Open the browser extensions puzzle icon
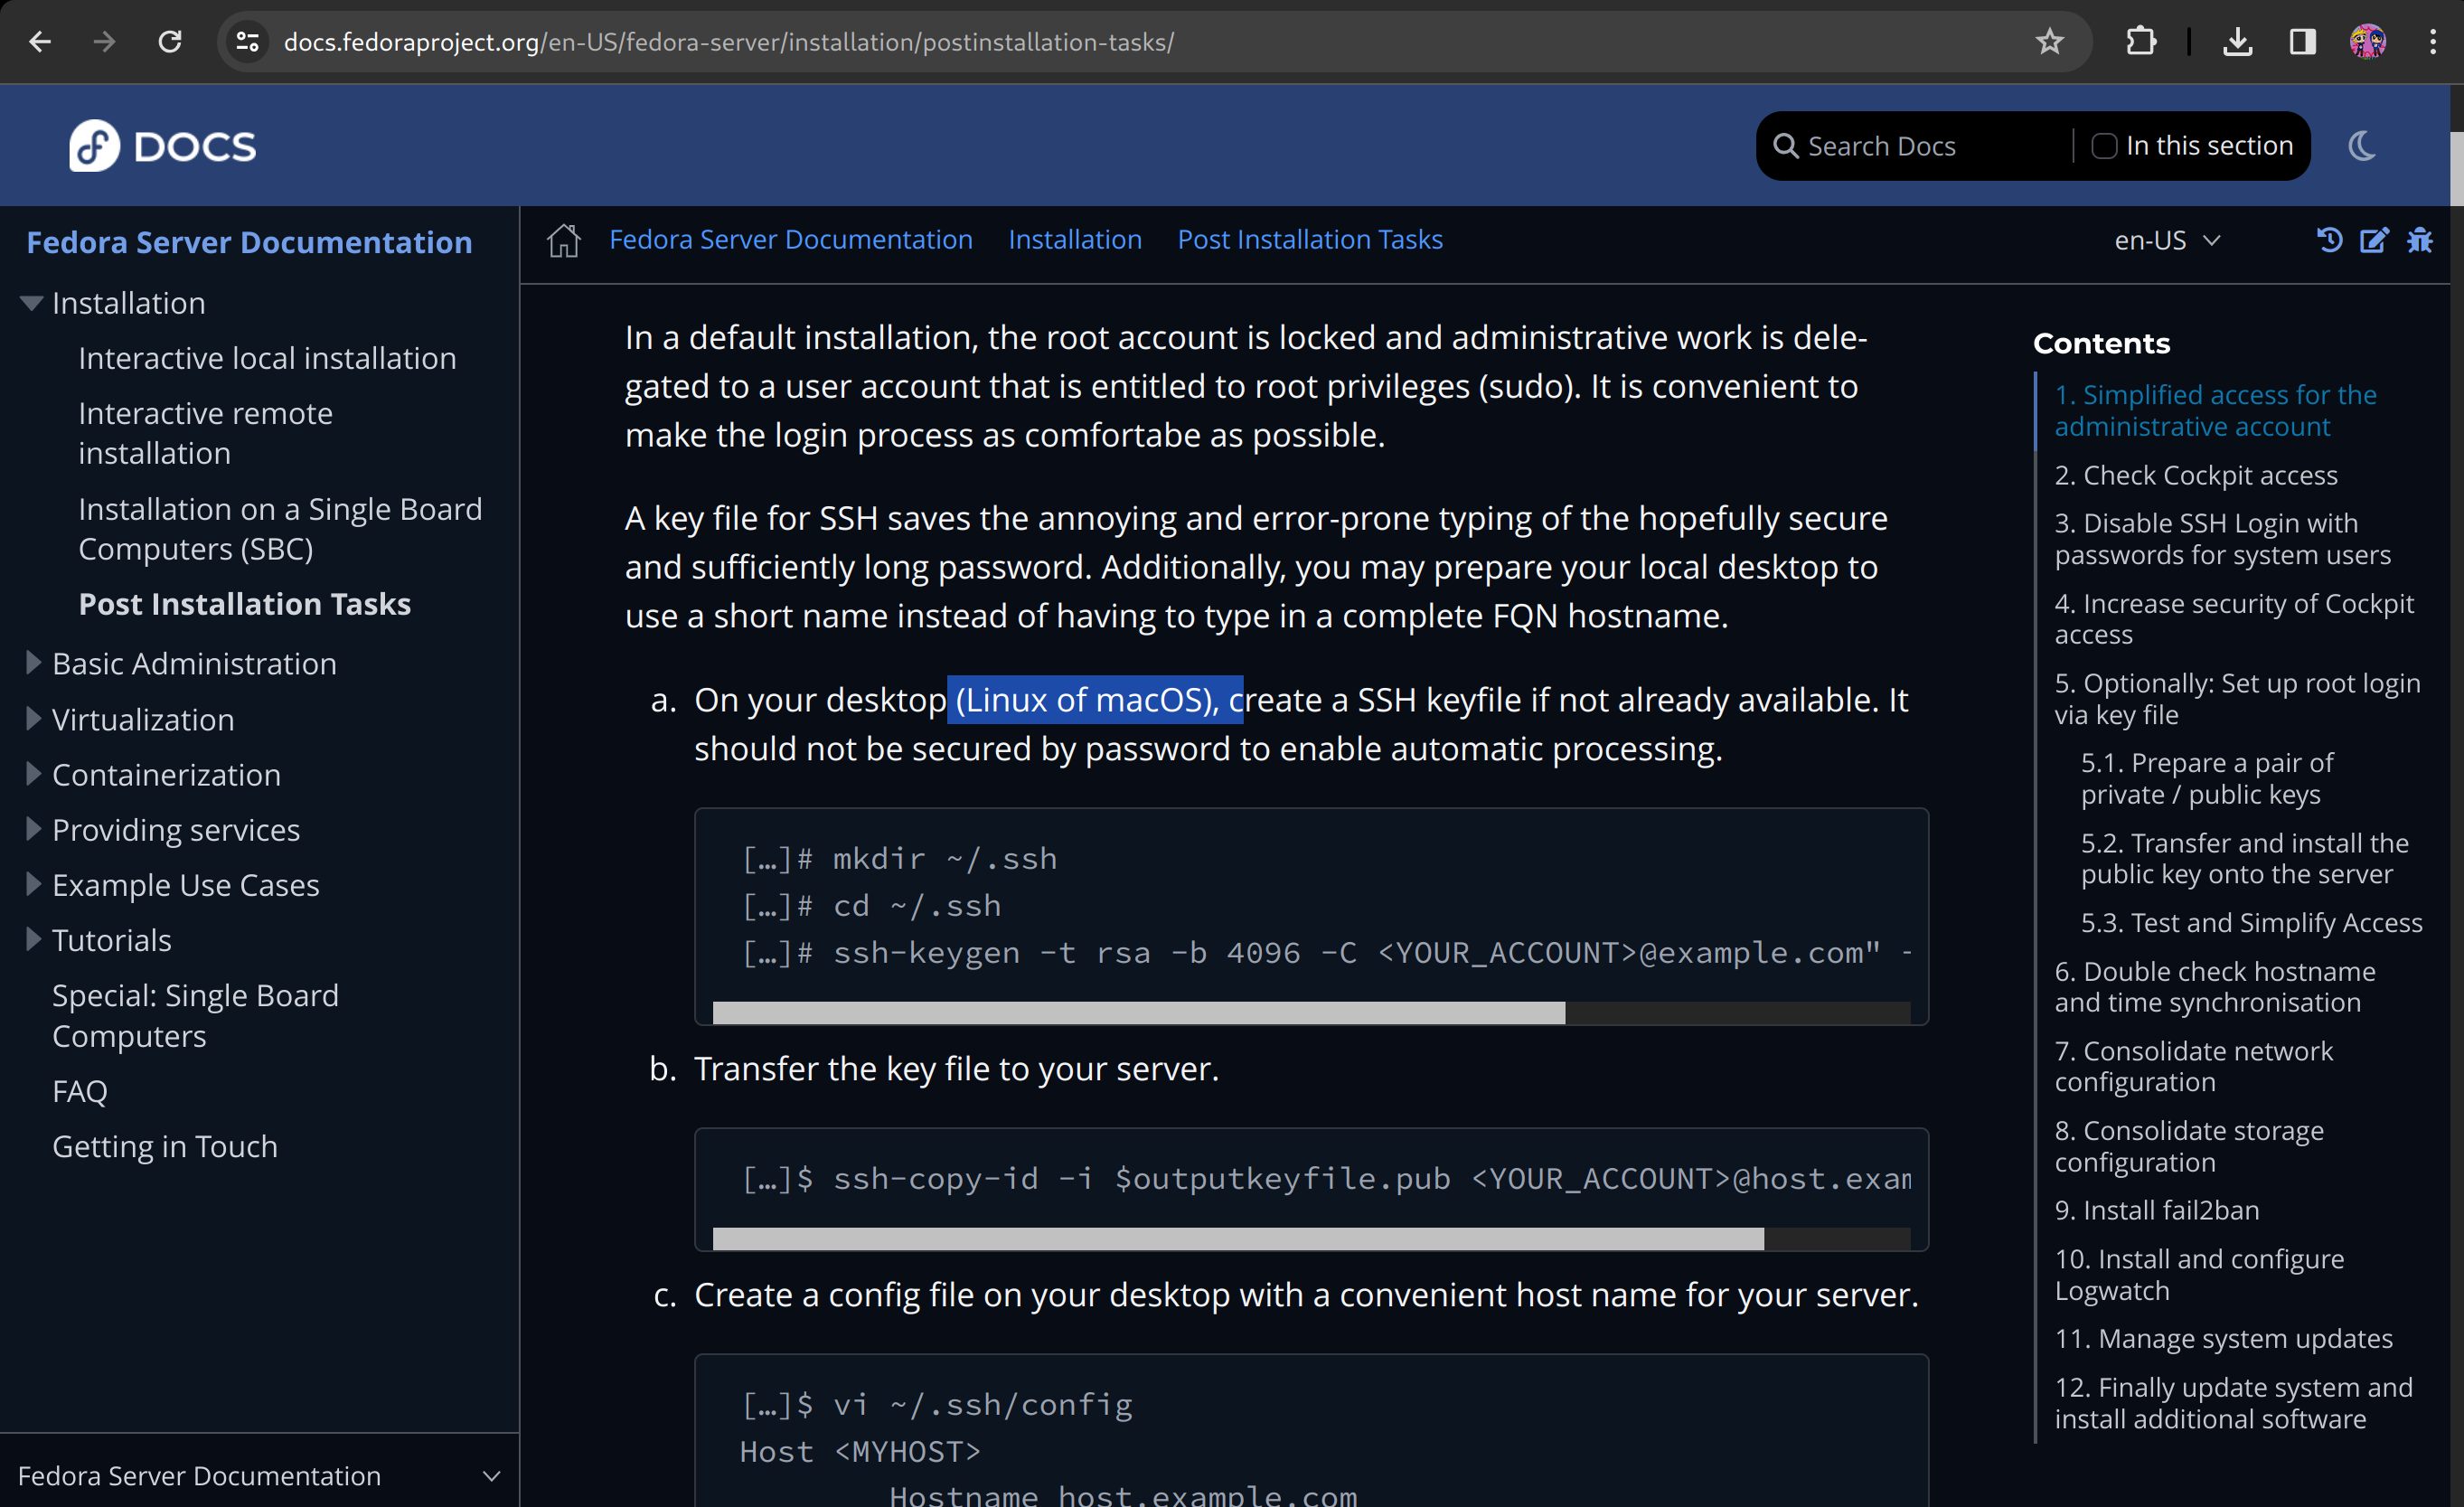This screenshot has width=2464, height=1507. (x=2140, y=42)
